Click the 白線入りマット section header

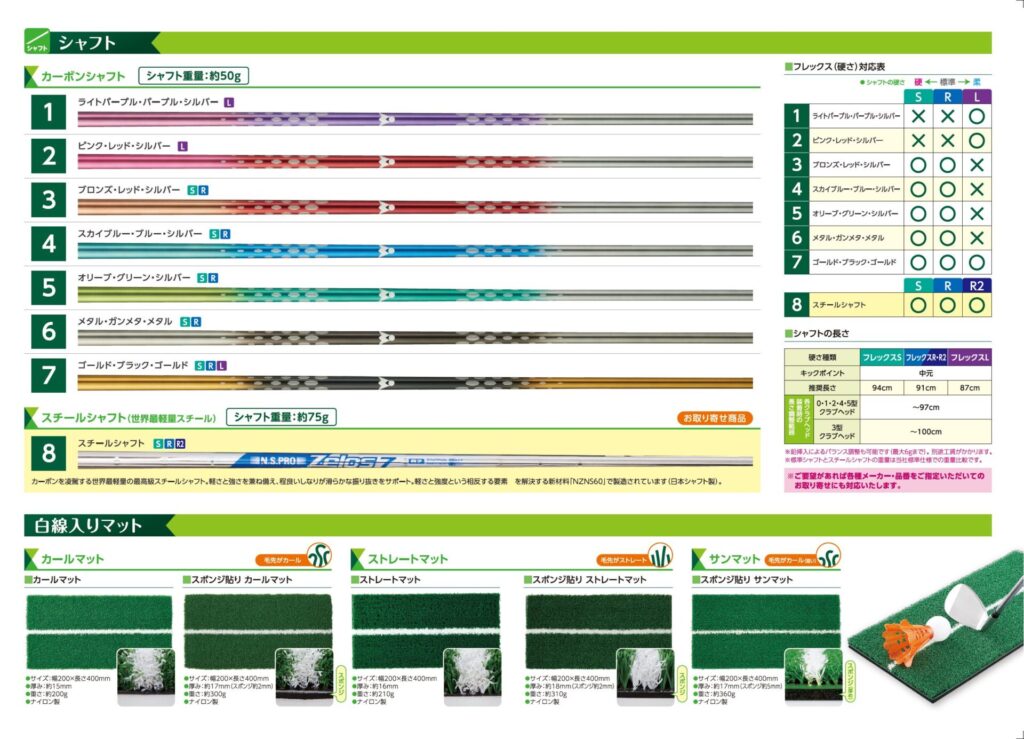click(x=90, y=525)
